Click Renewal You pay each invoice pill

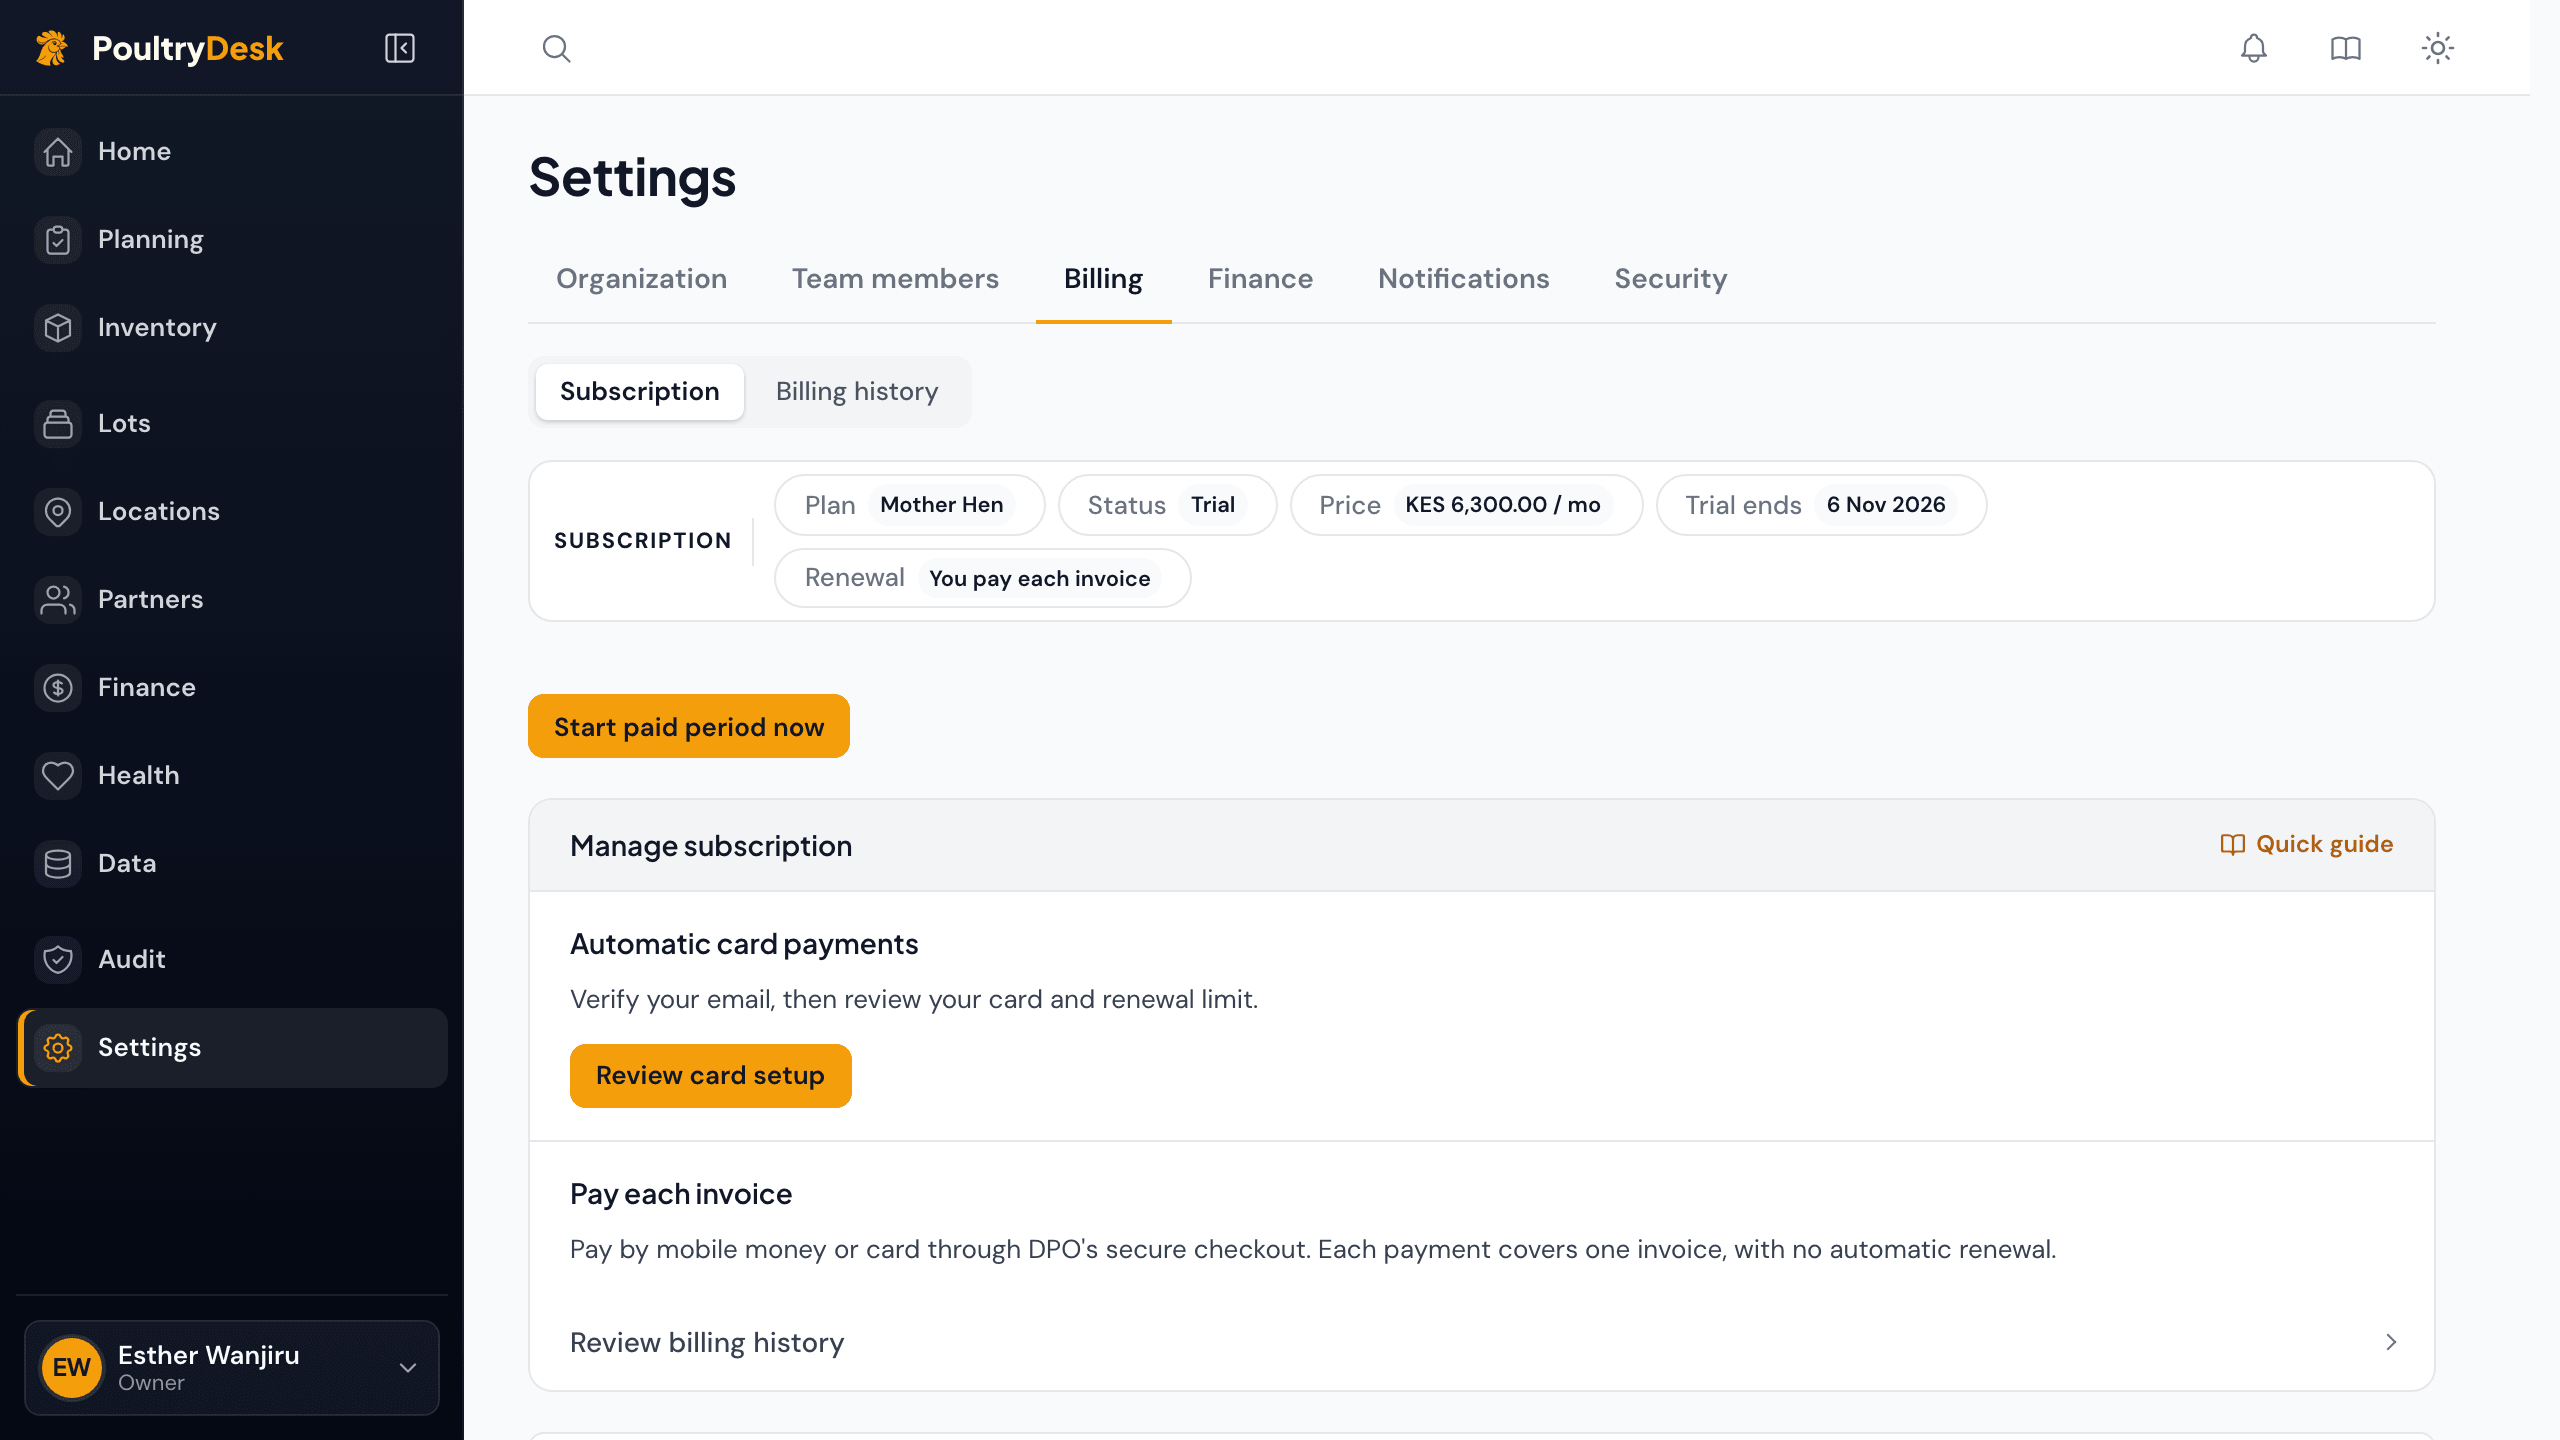(982, 578)
